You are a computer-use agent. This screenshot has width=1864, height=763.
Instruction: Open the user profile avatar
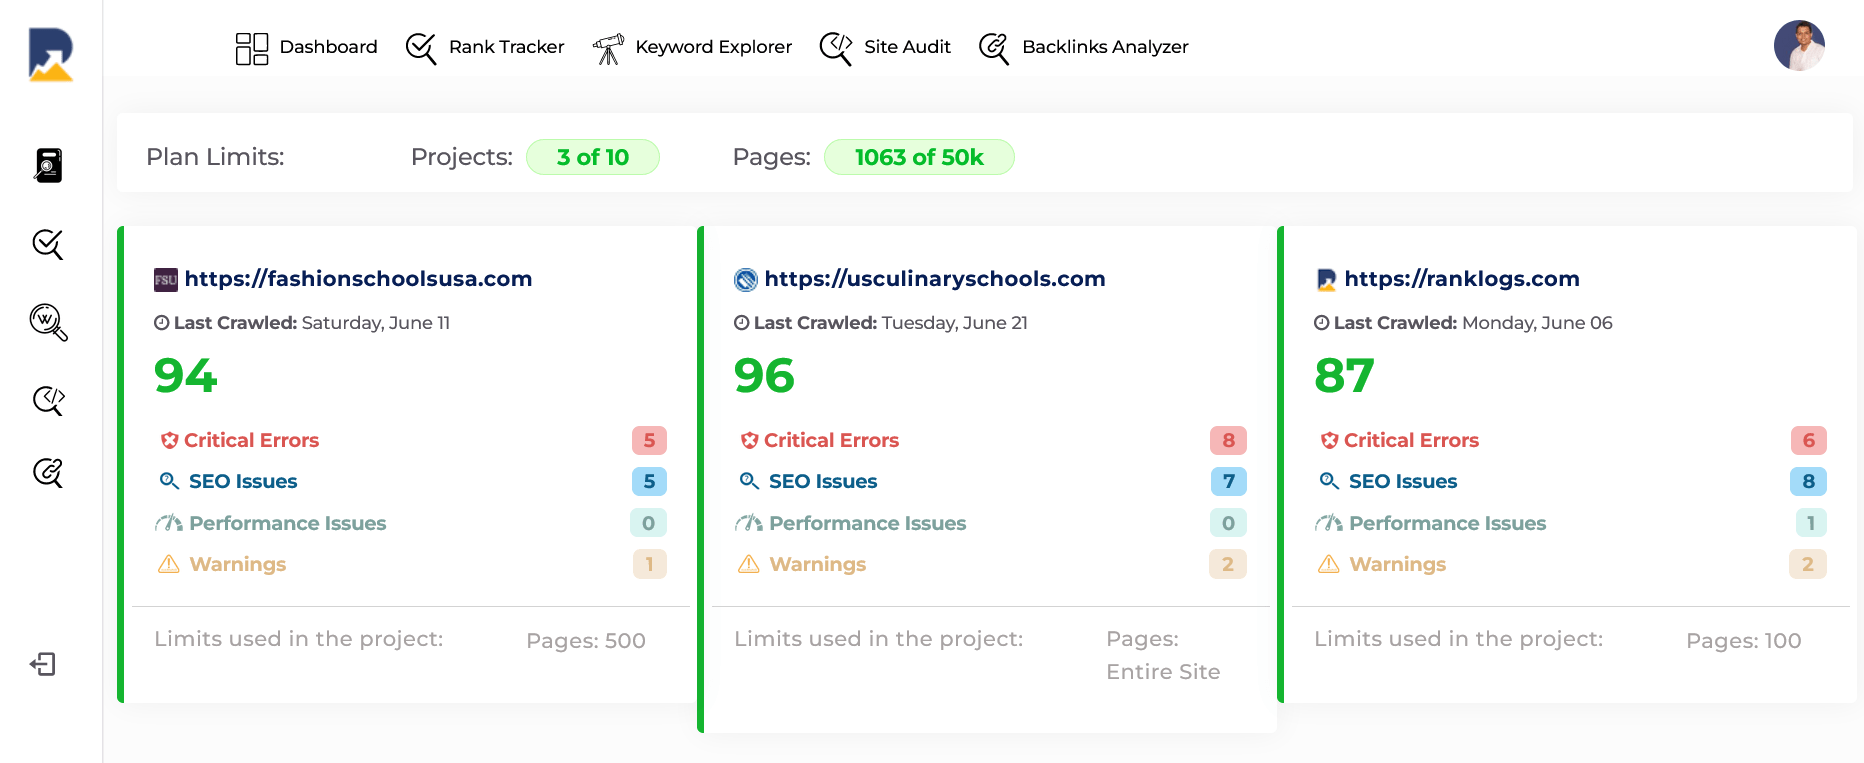(x=1799, y=46)
